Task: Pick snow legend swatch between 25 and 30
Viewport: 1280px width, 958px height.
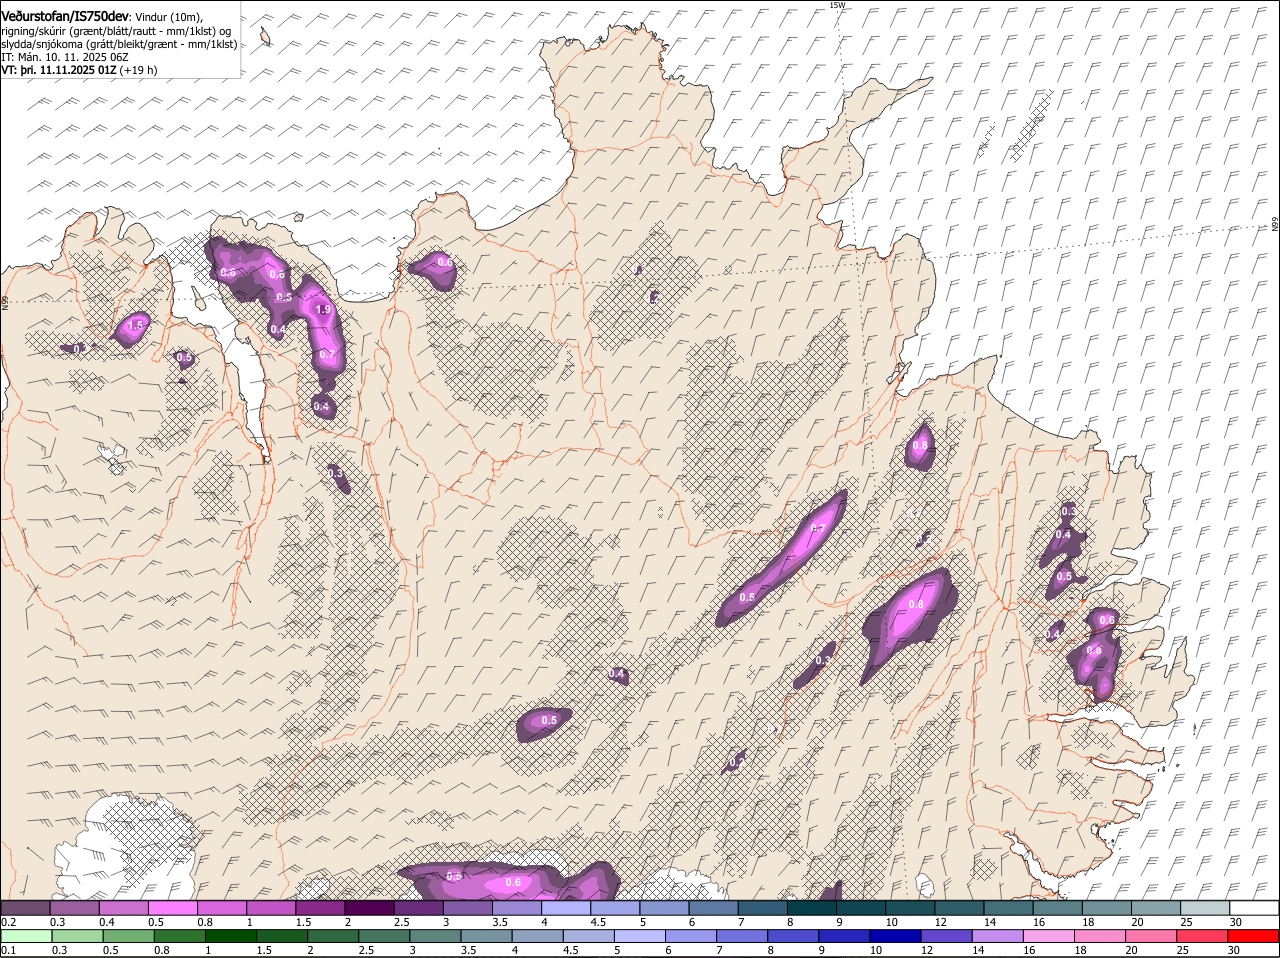Action: [1206, 908]
